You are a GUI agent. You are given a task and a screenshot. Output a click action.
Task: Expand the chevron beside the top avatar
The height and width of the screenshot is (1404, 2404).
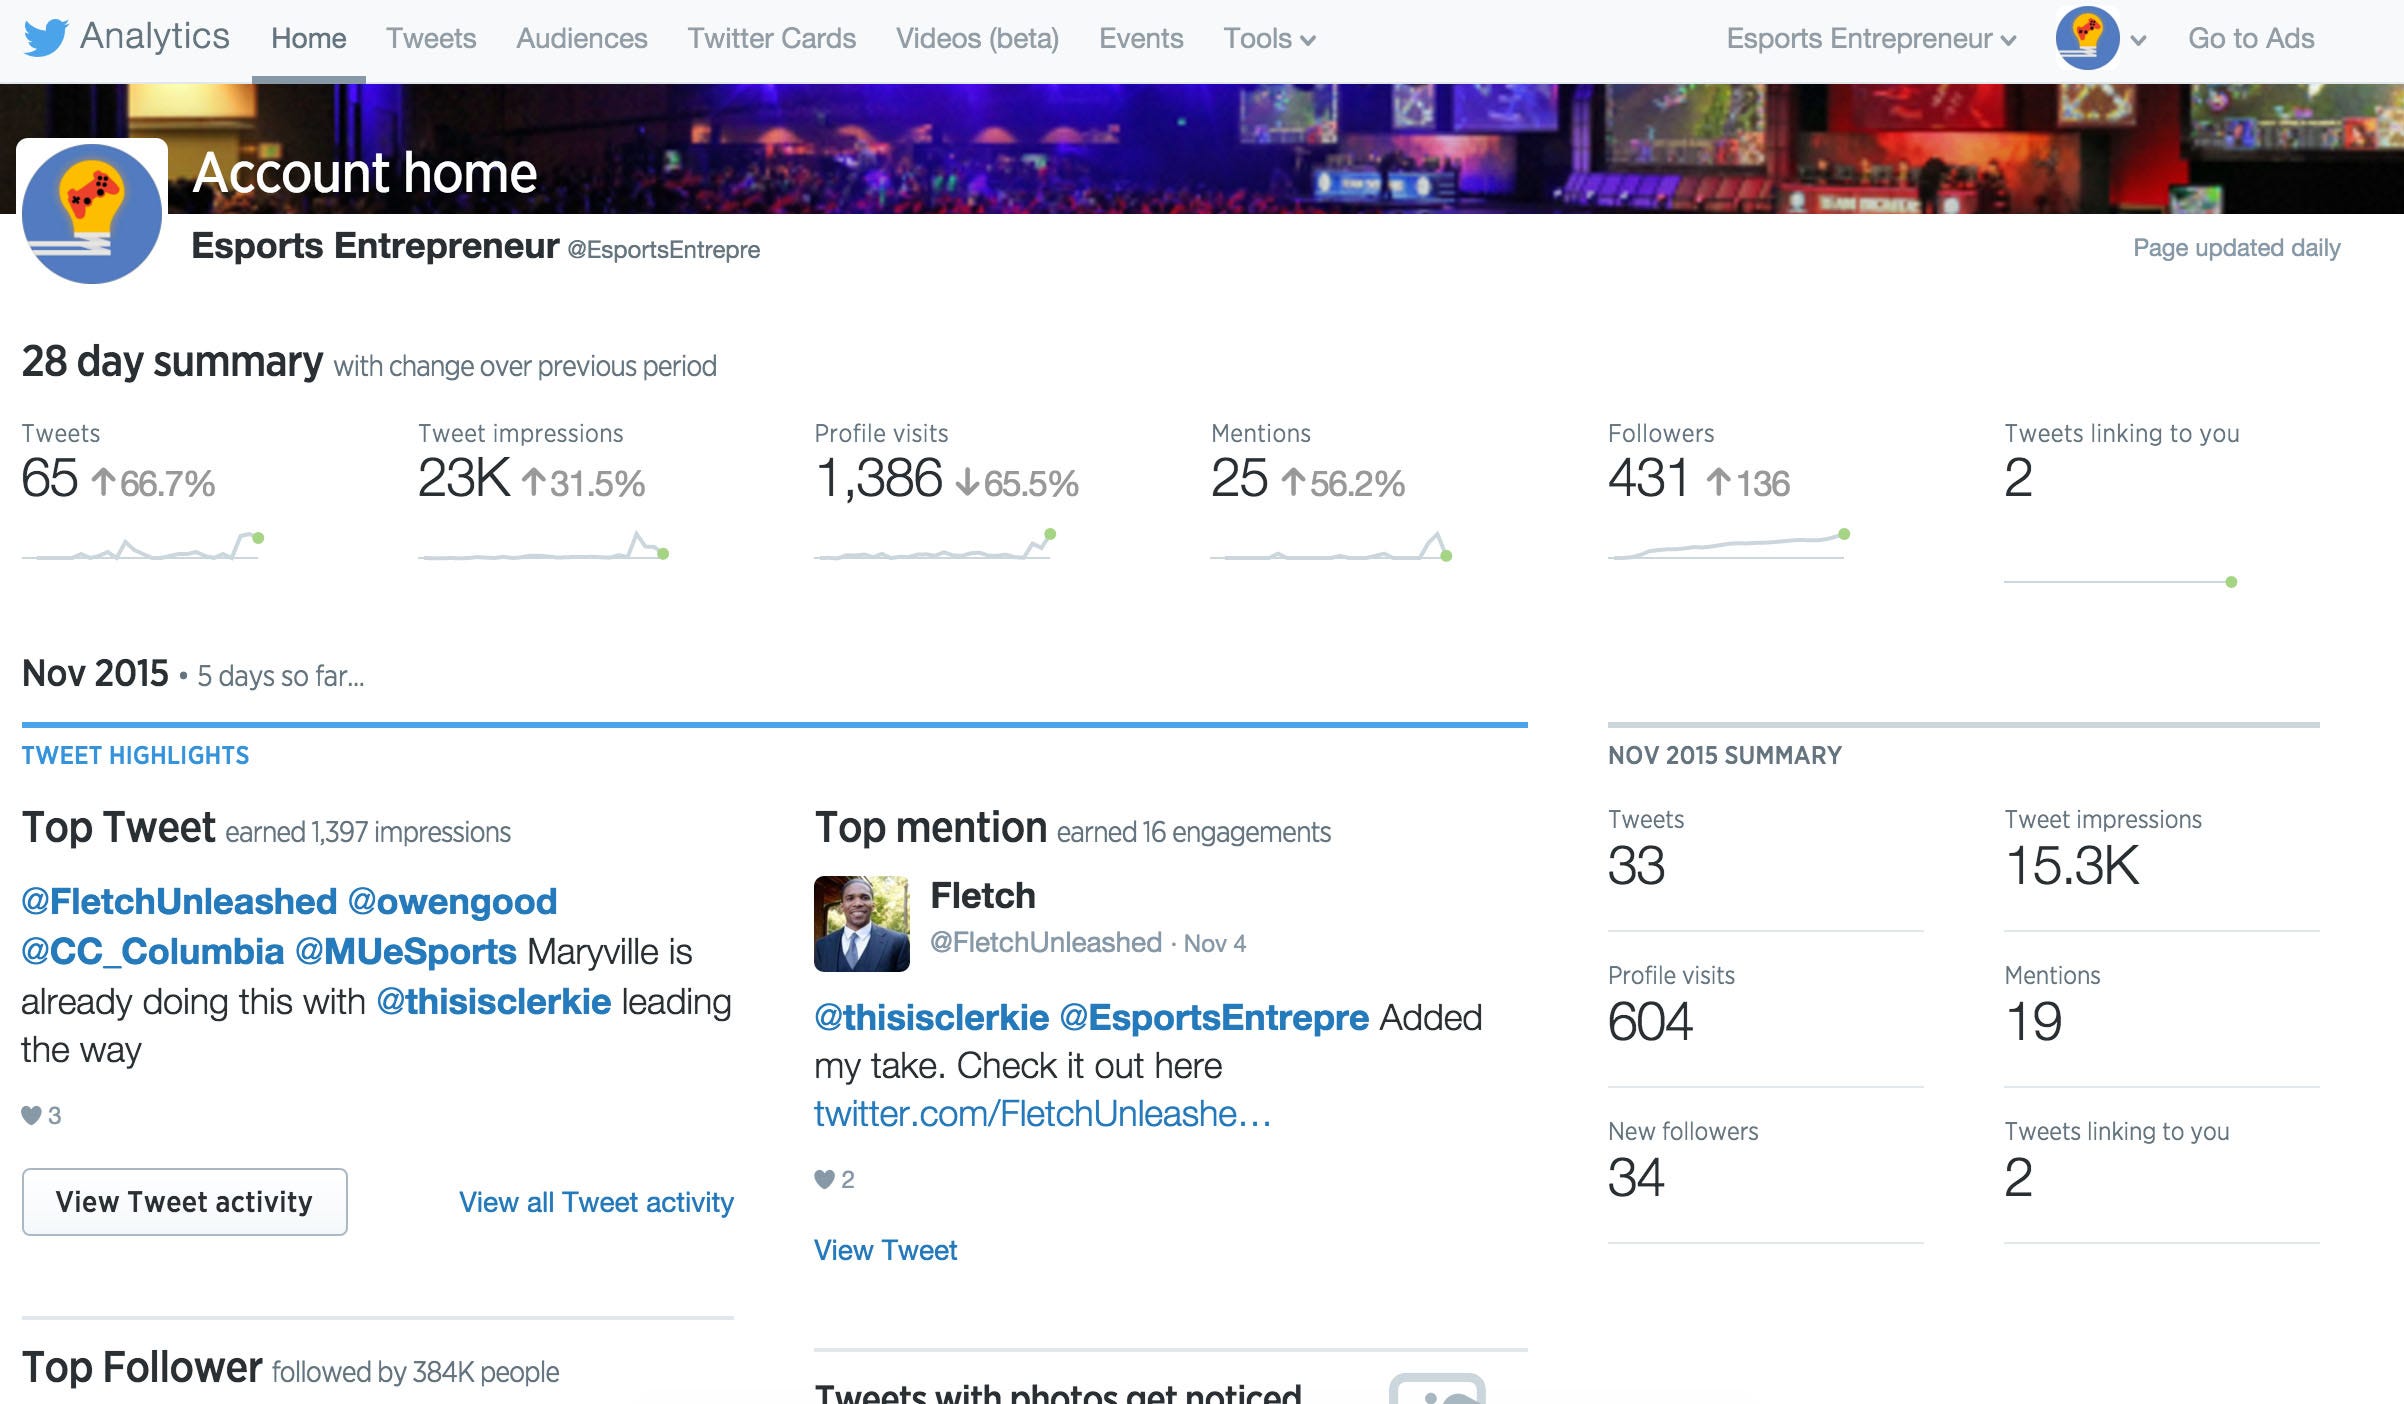pos(2138,41)
